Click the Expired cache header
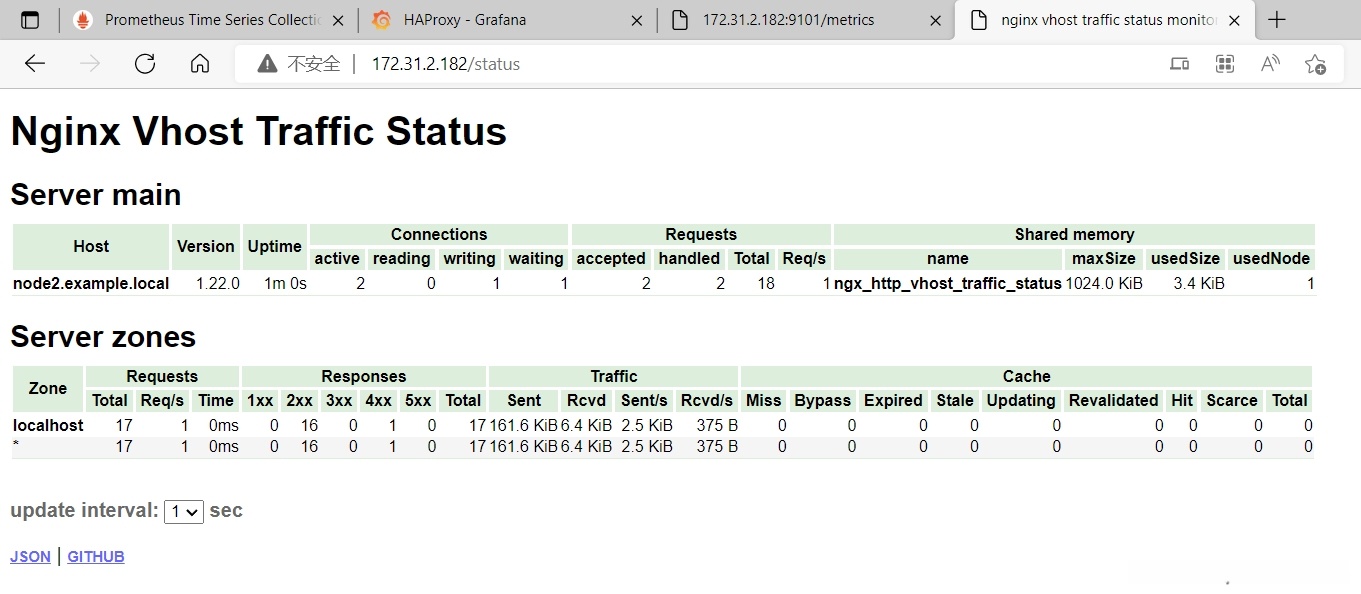Viewport: 1361px width, 594px height. tap(893, 400)
